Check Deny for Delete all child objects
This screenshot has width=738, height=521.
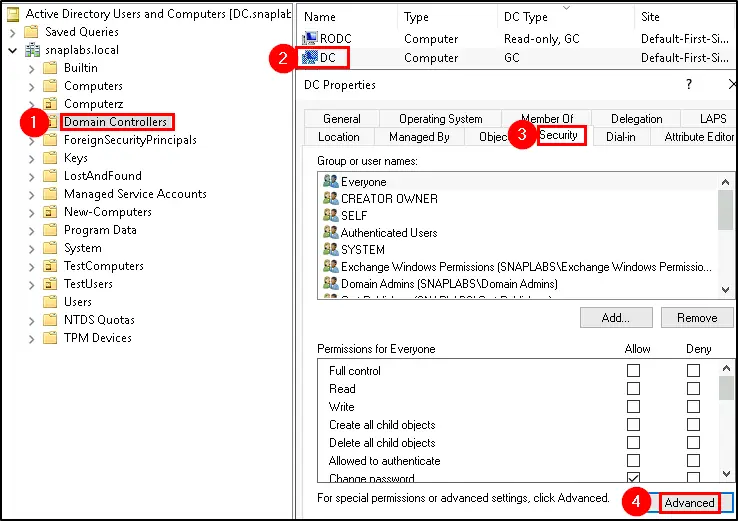(693, 443)
